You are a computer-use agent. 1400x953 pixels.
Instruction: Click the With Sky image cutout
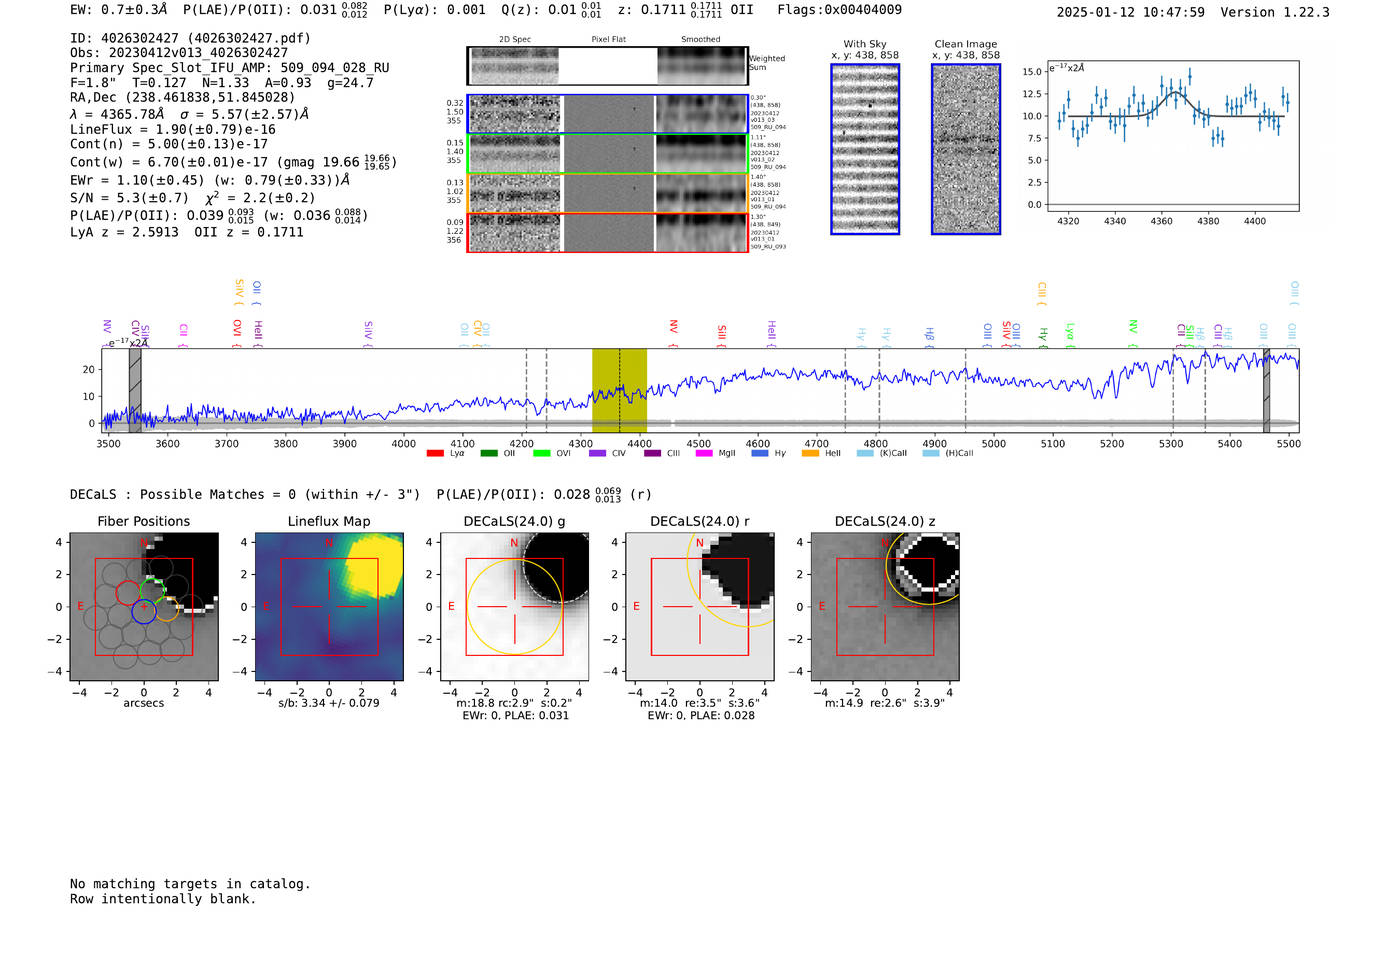coord(865,149)
